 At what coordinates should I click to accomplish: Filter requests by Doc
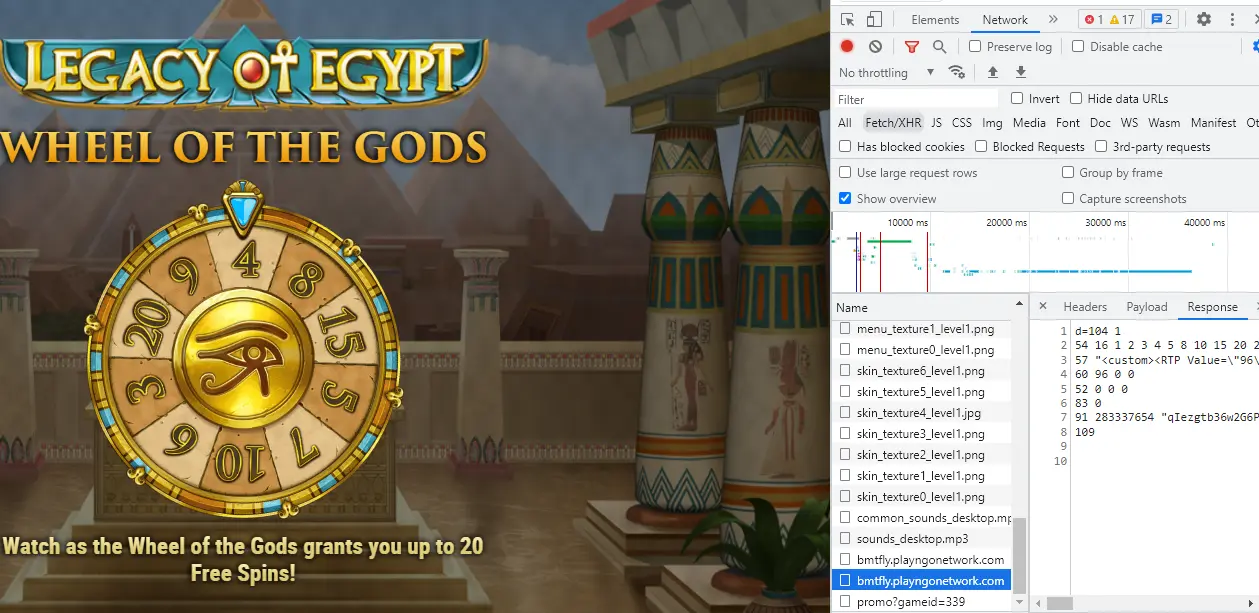(x=1100, y=123)
